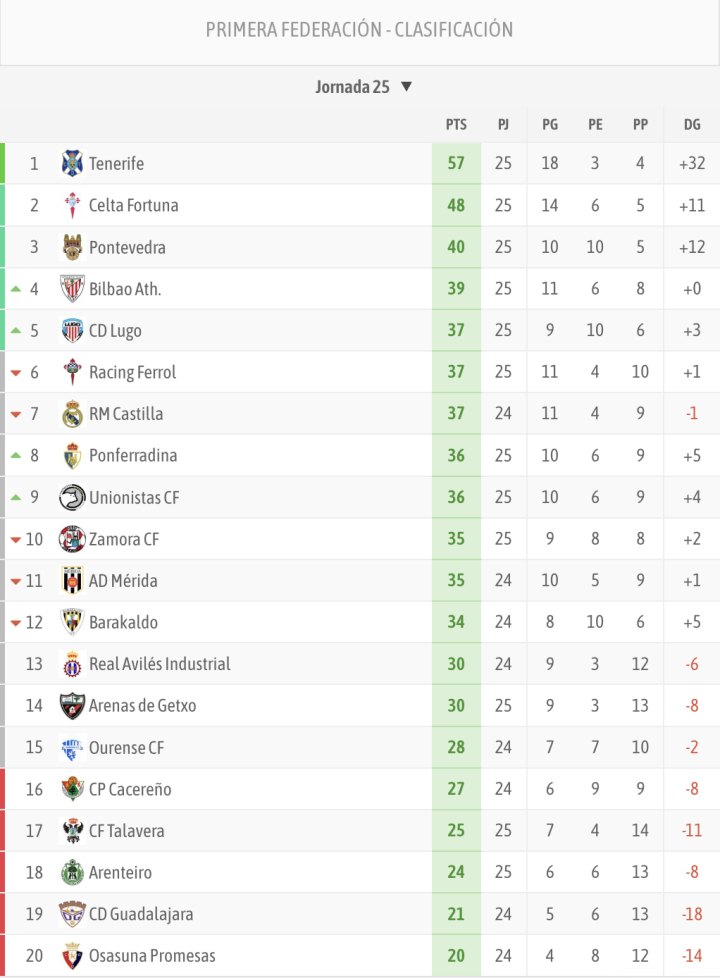Click the PRIMERA FEDERACIÓN - CLASIFICACIÓN header
This screenshot has height=978, width=720.
[360, 29]
